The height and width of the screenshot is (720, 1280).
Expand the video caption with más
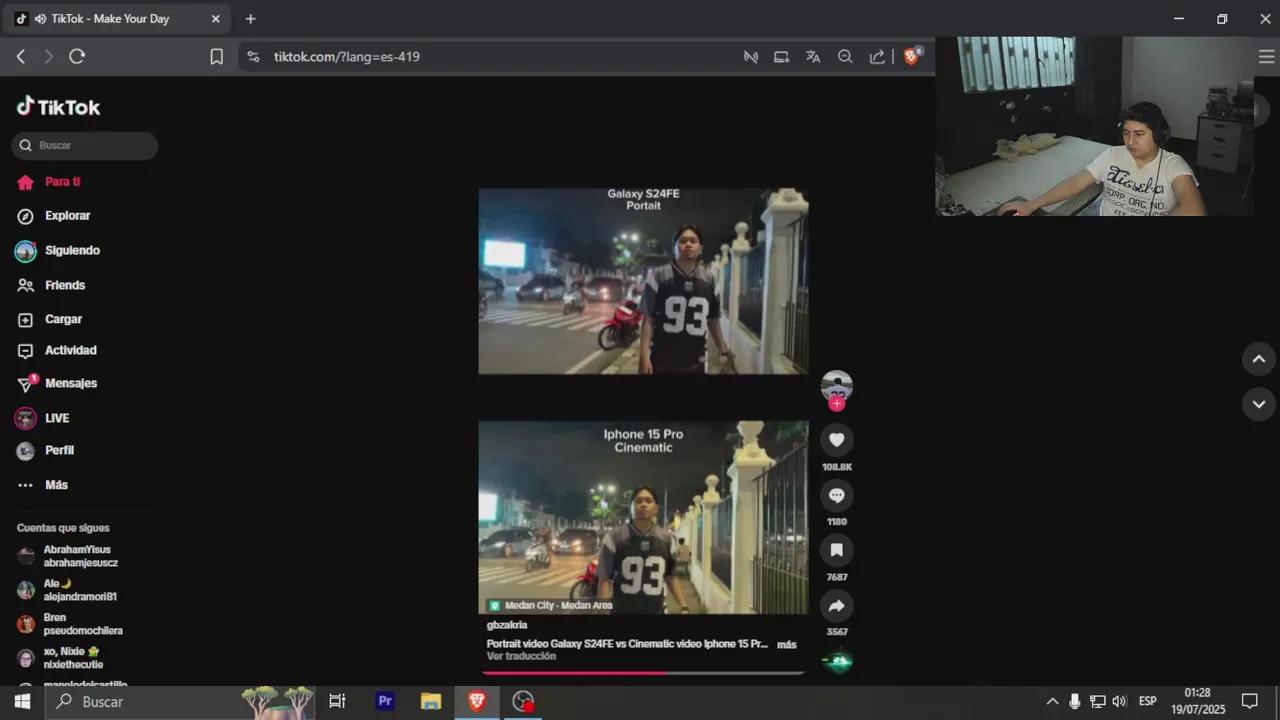[787, 645]
